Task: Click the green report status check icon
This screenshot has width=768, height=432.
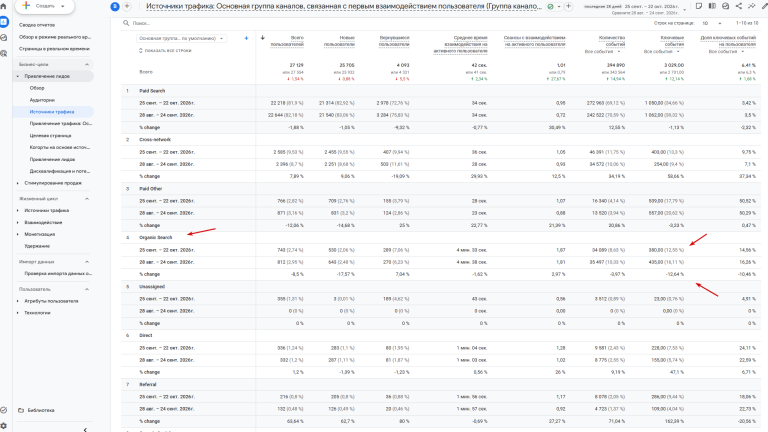Action: 551,7
